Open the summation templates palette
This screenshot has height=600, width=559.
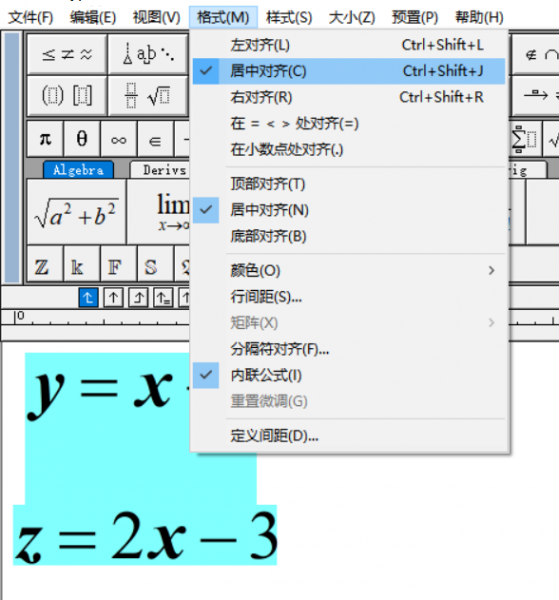click(526, 139)
